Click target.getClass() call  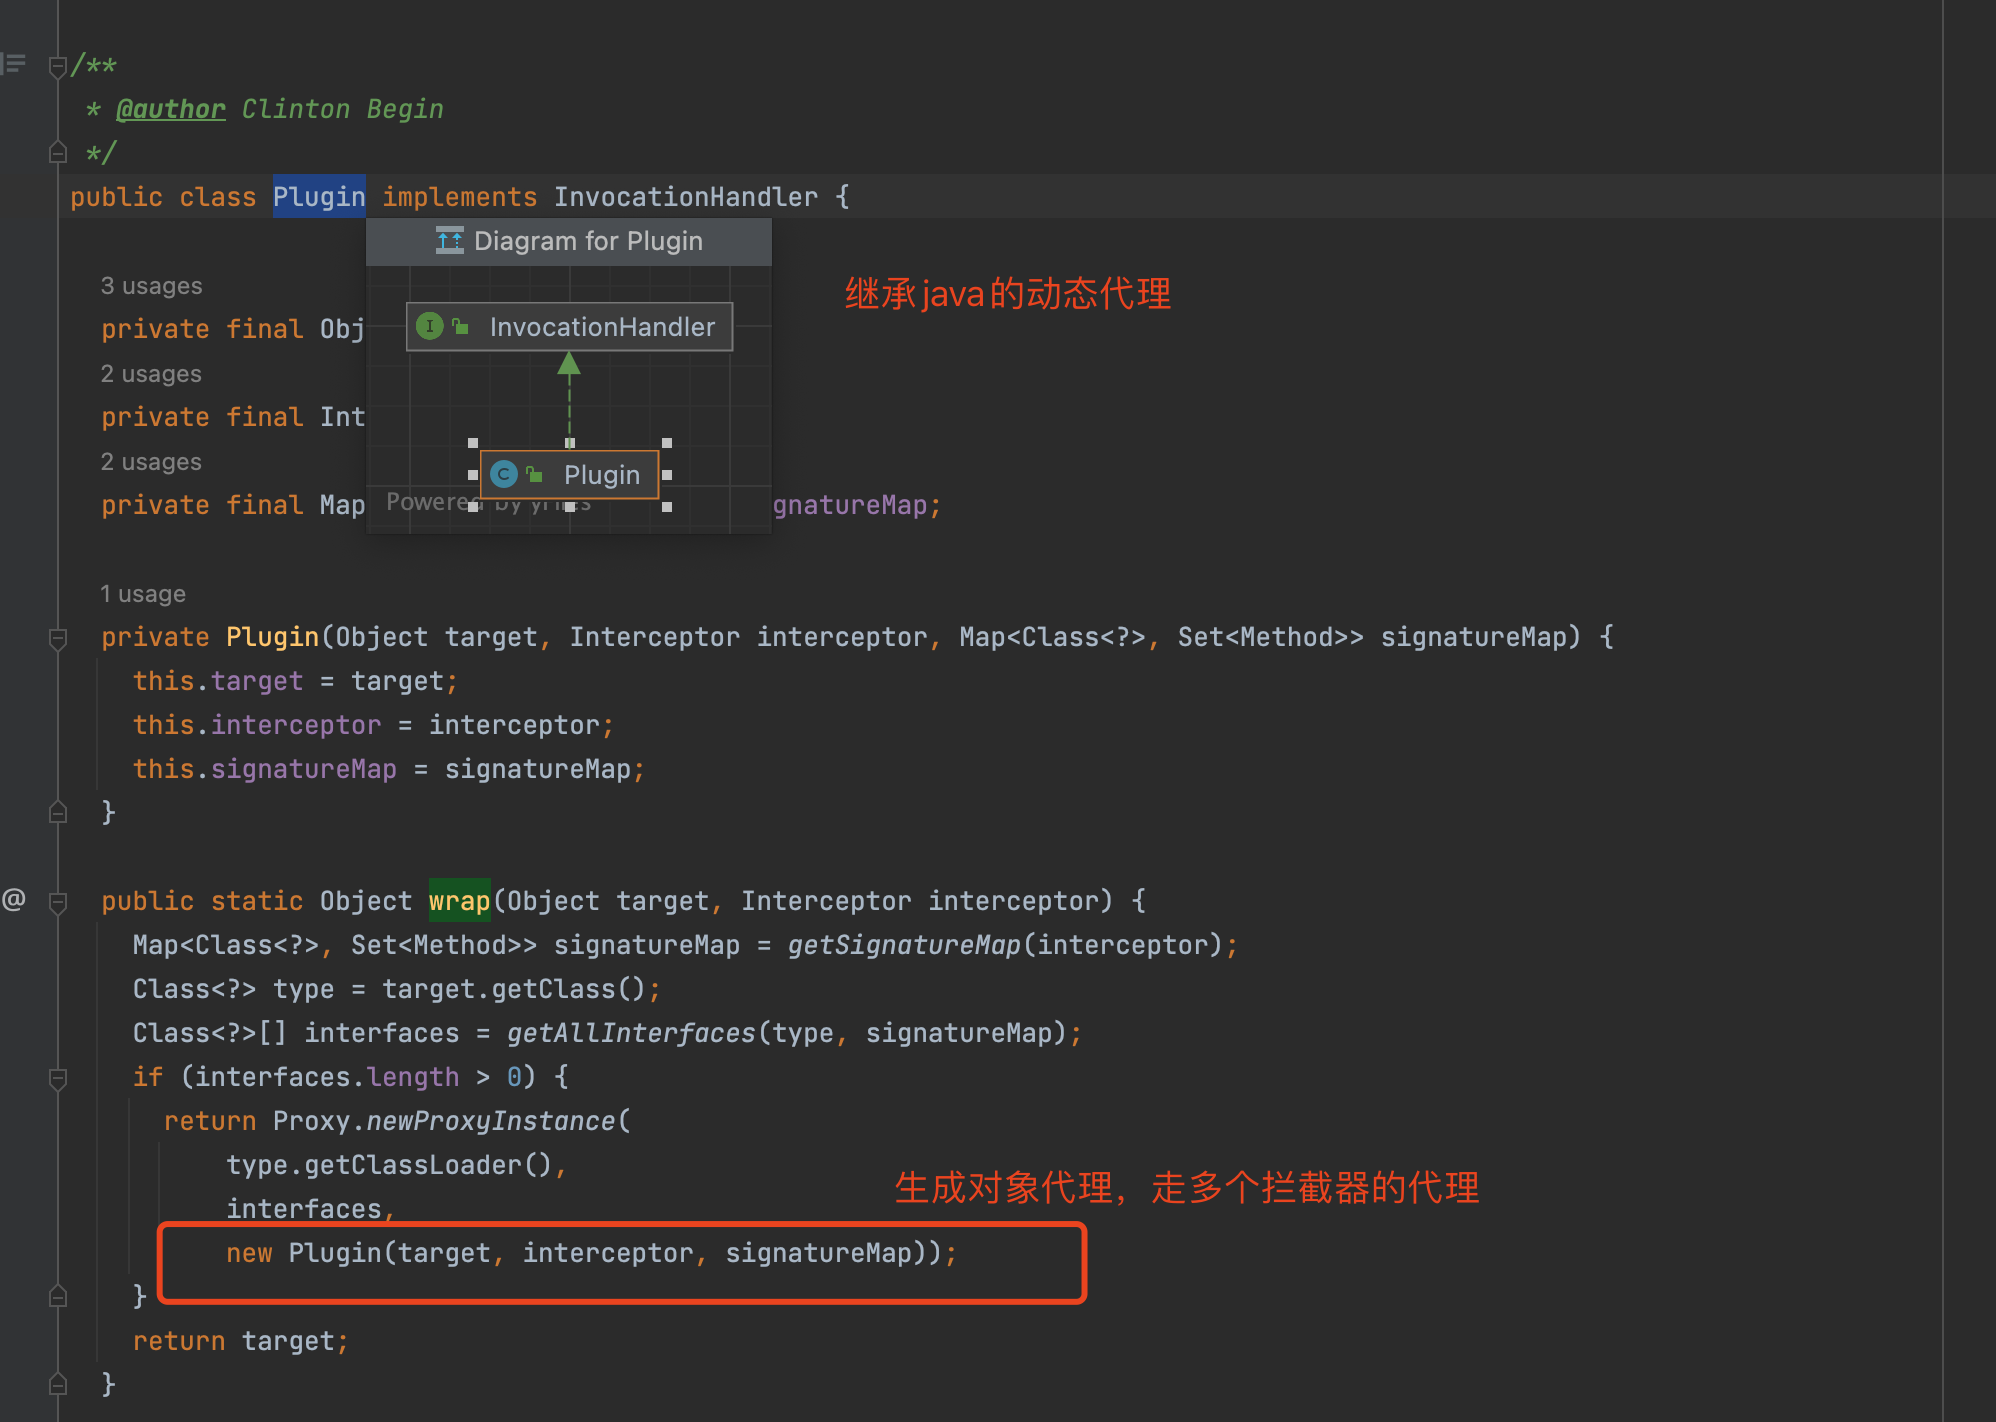514,989
